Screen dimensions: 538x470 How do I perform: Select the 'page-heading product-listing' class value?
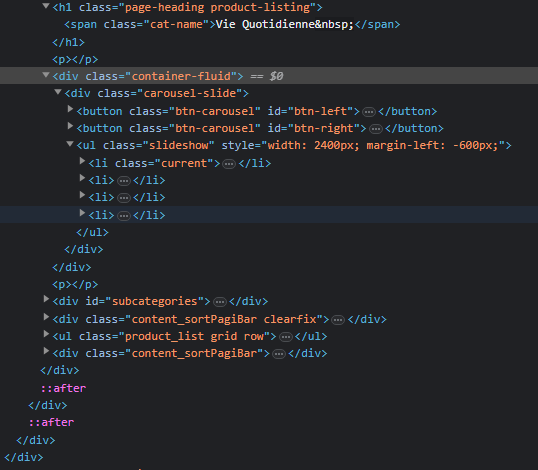click(x=218, y=7)
